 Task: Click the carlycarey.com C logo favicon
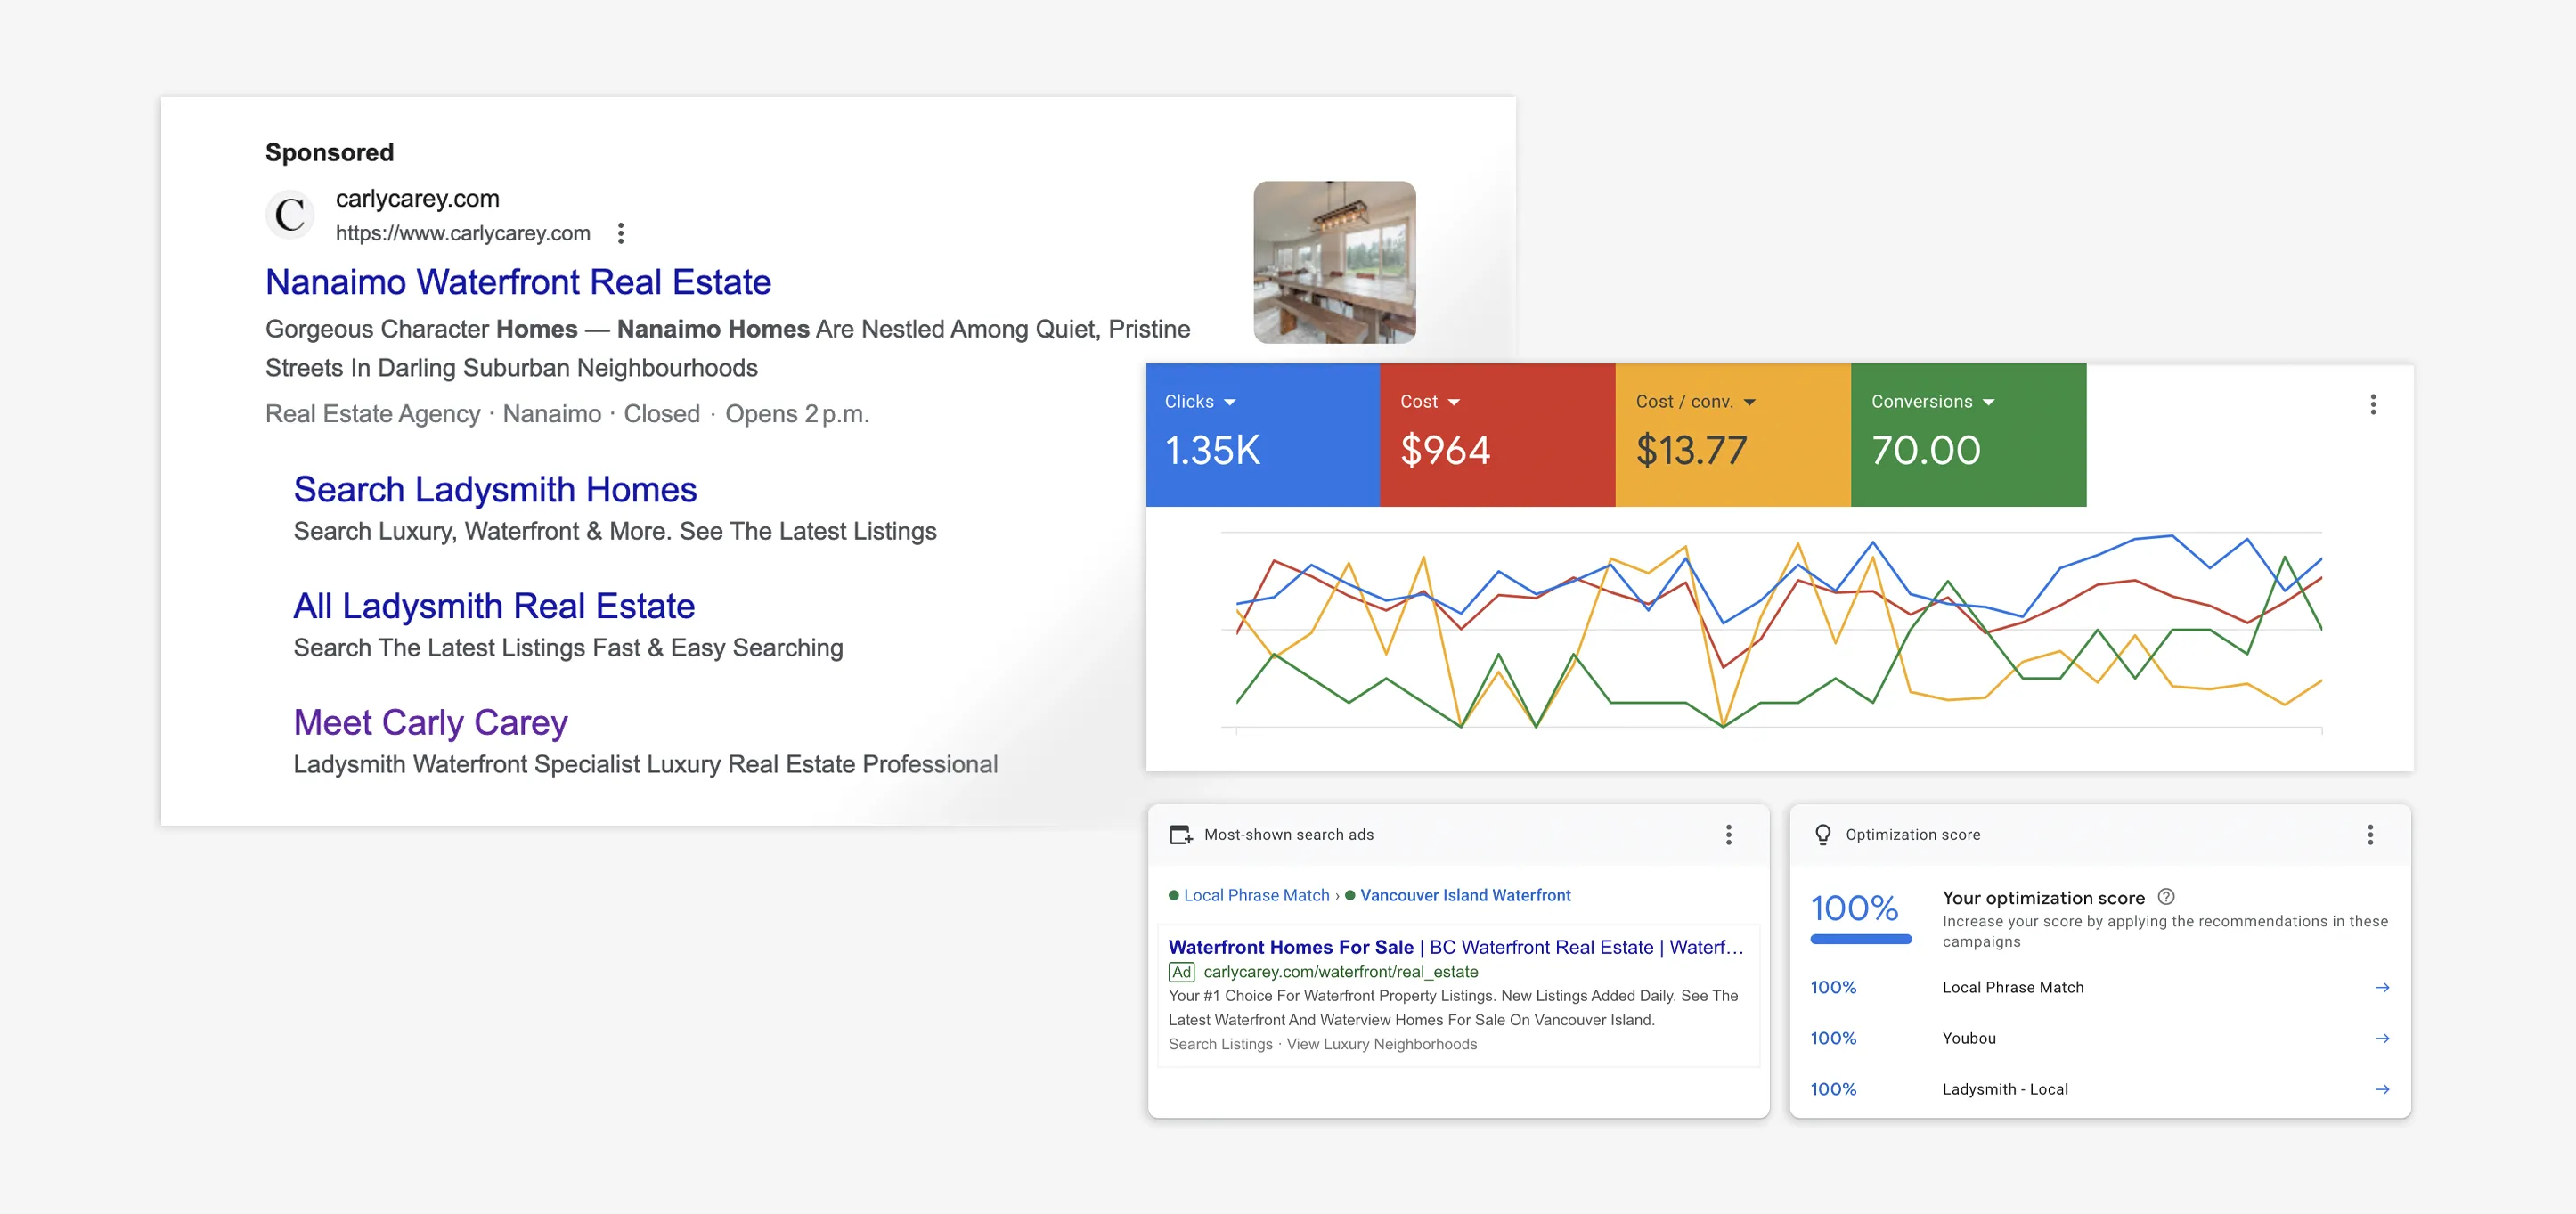(x=290, y=214)
